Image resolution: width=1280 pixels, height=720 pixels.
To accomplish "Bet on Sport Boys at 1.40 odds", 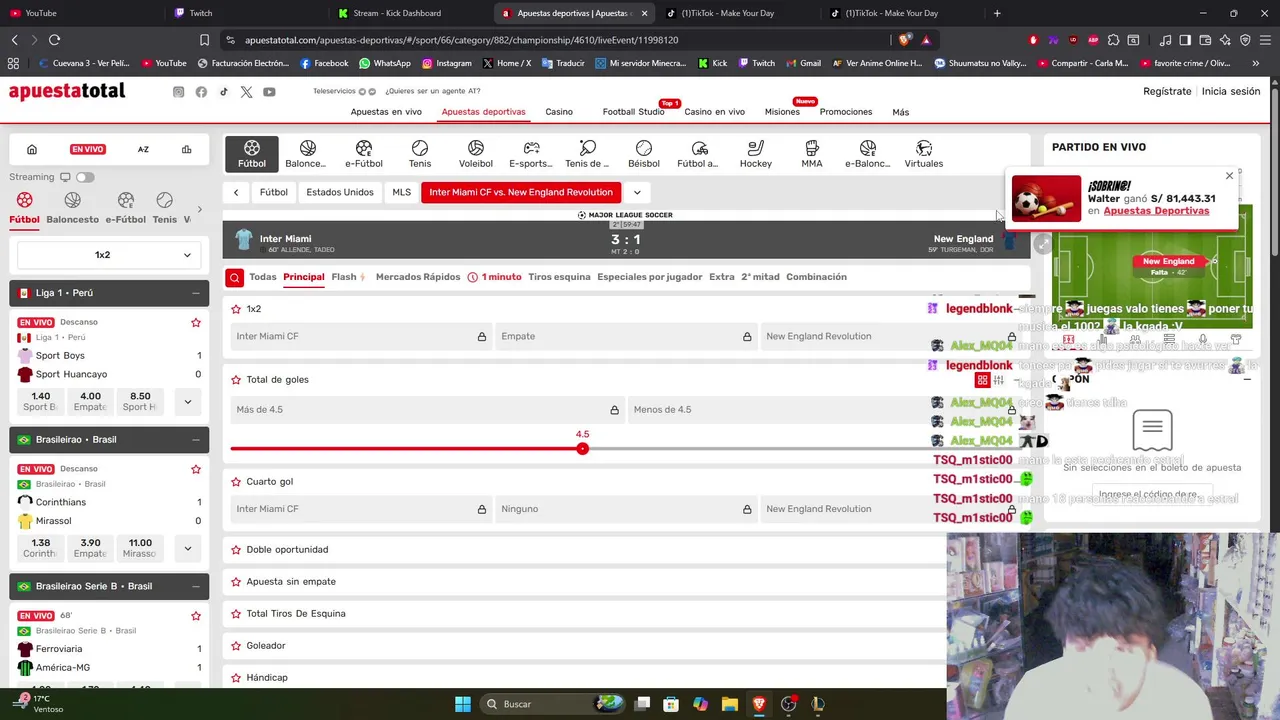I will tap(41, 402).
